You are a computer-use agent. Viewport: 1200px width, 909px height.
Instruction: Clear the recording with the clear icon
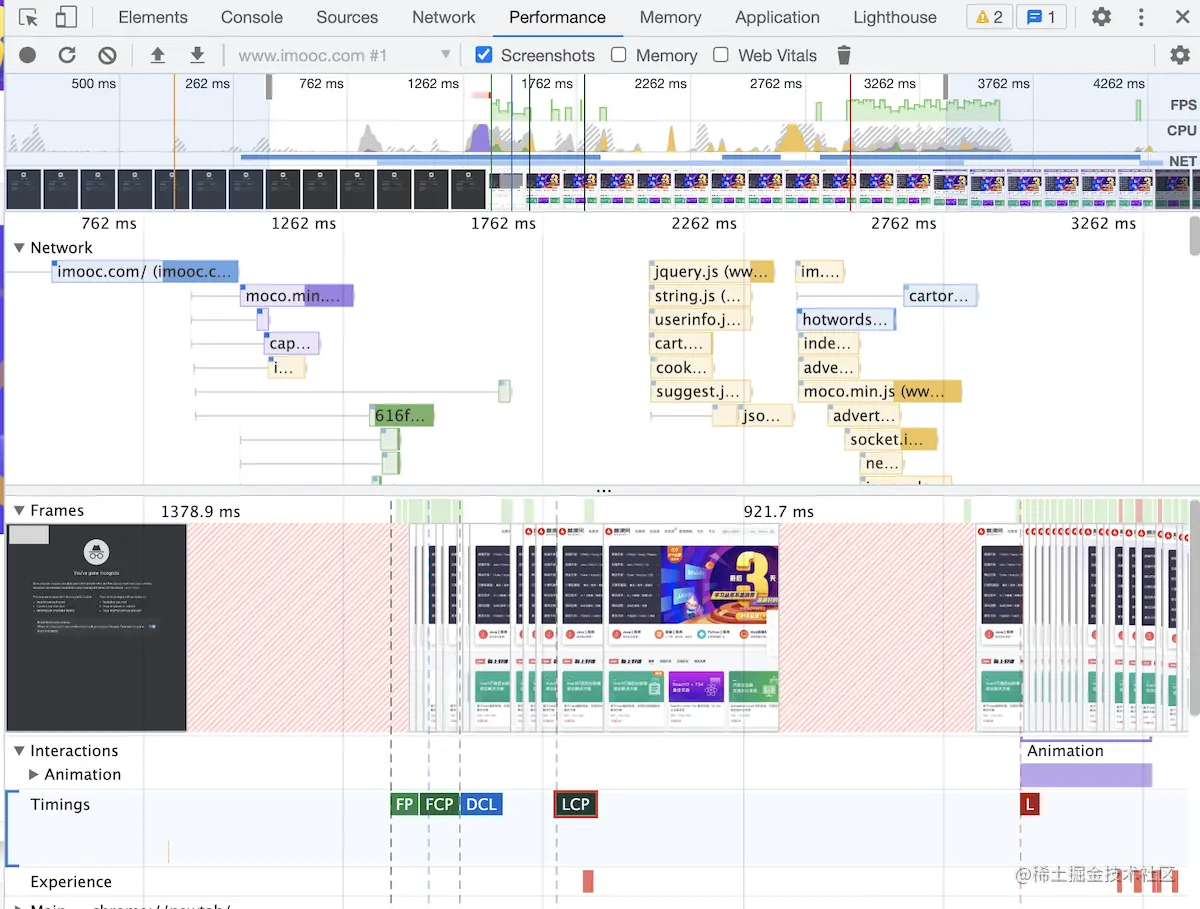pyautogui.click(x=107, y=55)
